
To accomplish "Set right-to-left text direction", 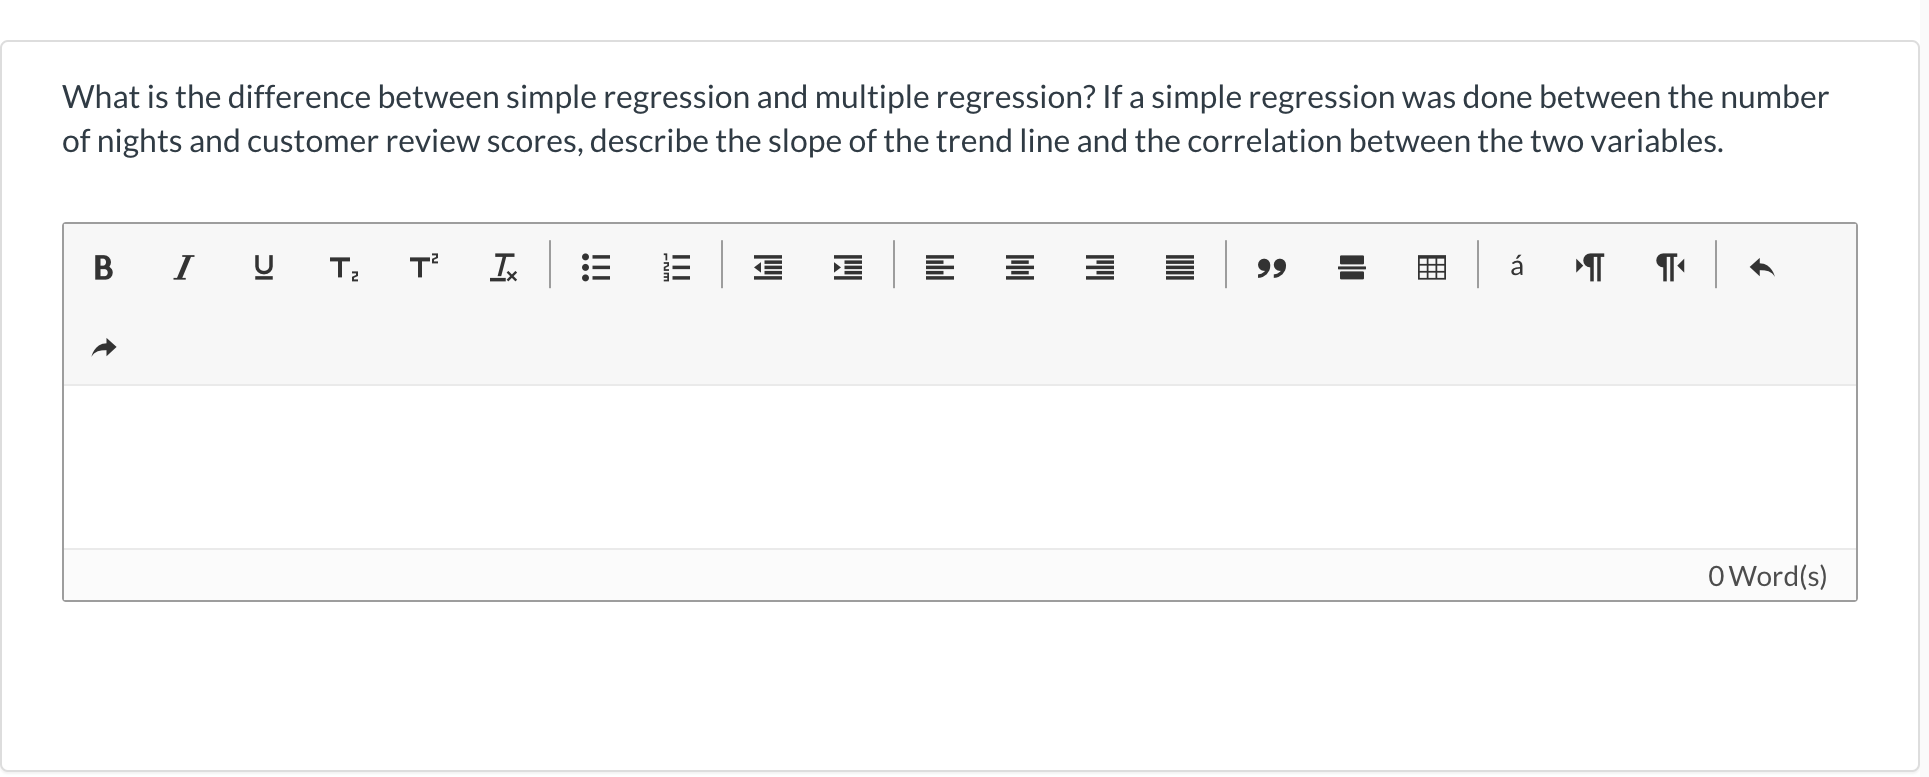I will (x=1670, y=267).
